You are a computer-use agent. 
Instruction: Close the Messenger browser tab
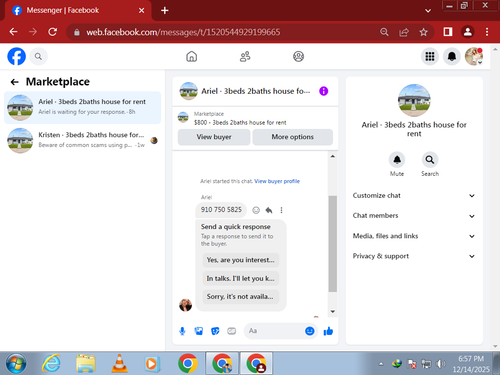coord(142,11)
